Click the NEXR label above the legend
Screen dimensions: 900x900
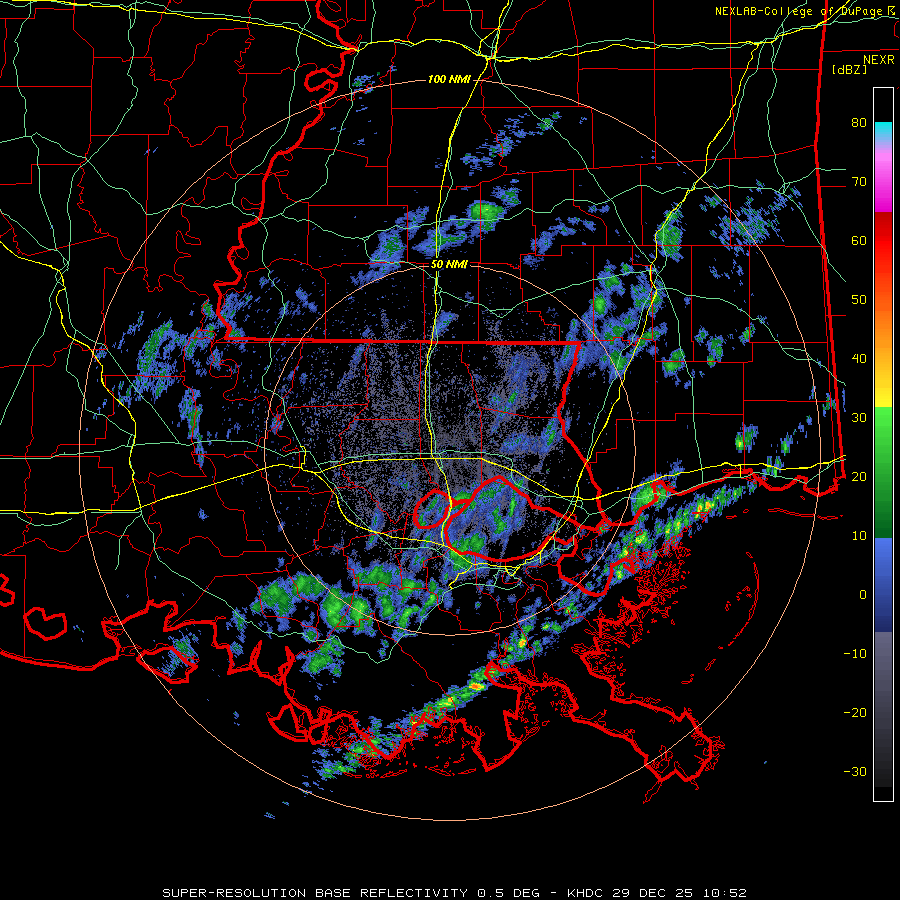(879, 59)
